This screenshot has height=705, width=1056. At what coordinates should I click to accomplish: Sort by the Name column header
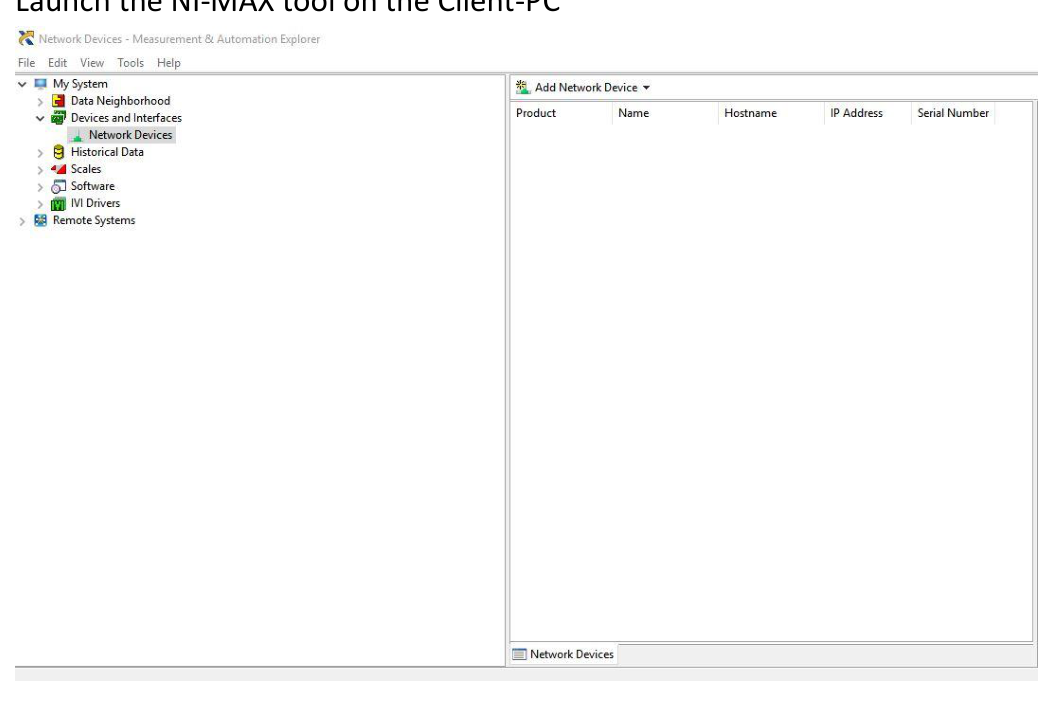pos(665,113)
